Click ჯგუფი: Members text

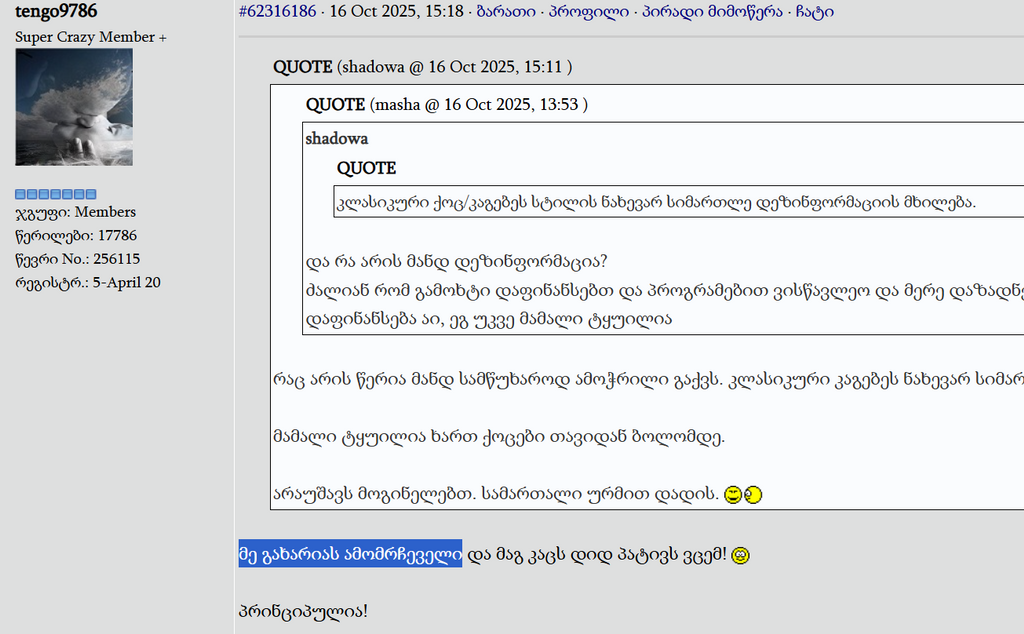76,212
